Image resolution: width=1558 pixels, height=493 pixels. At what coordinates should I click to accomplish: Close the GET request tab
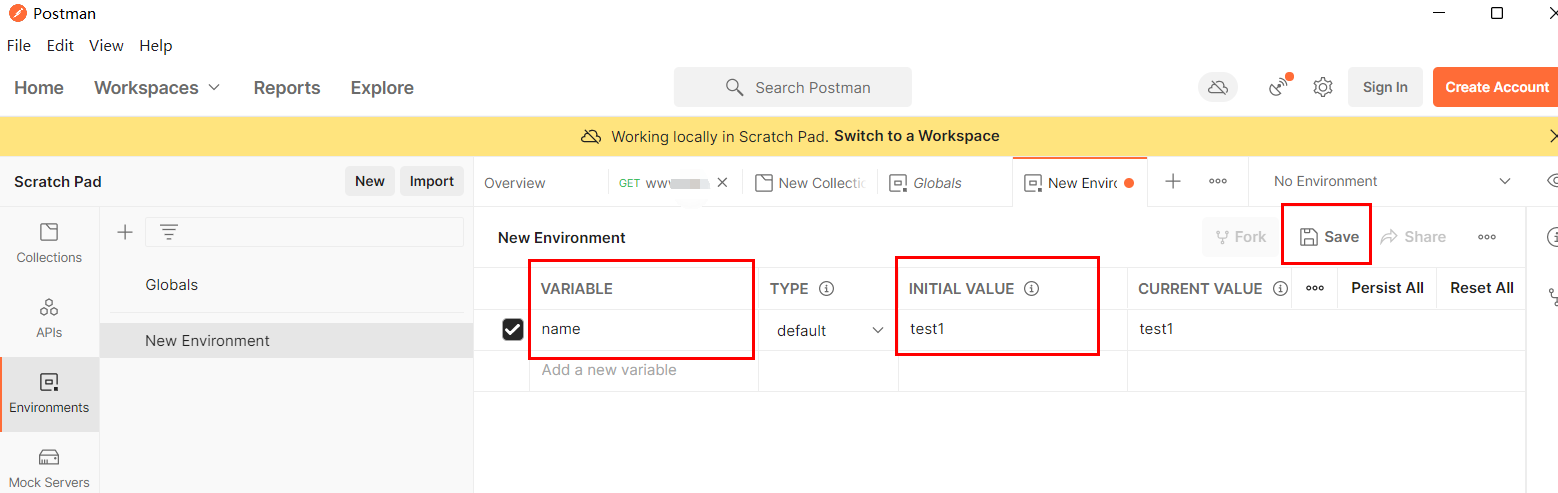click(722, 182)
